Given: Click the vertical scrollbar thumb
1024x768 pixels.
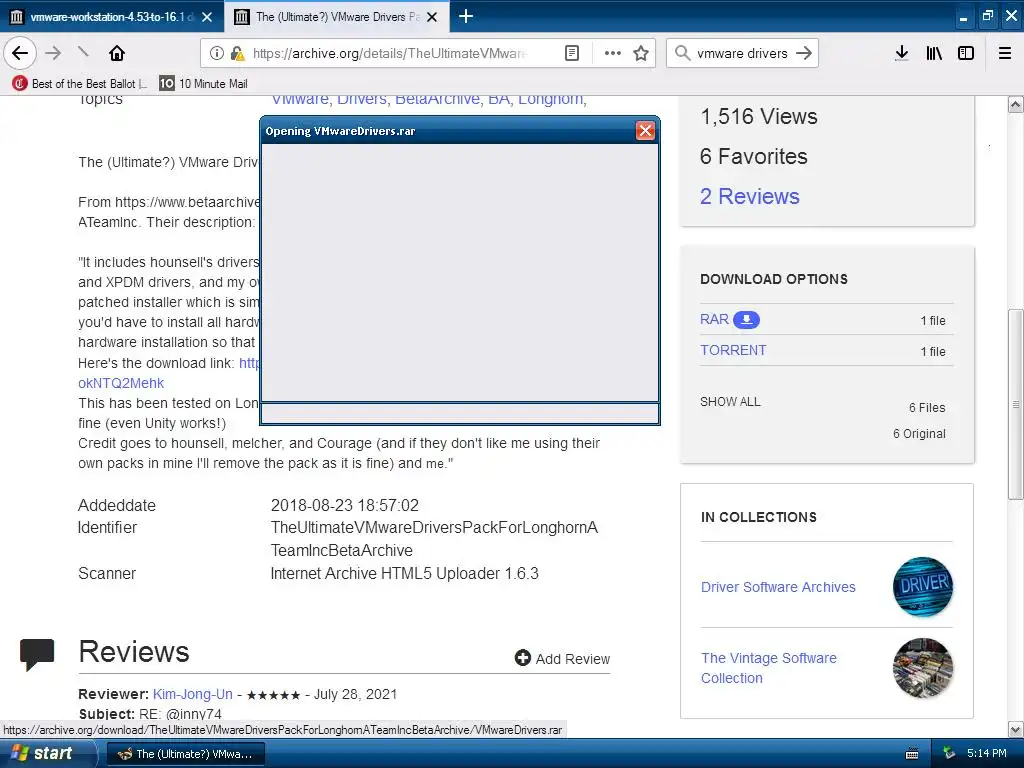Looking at the screenshot, I should pyautogui.click(x=1016, y=404).
